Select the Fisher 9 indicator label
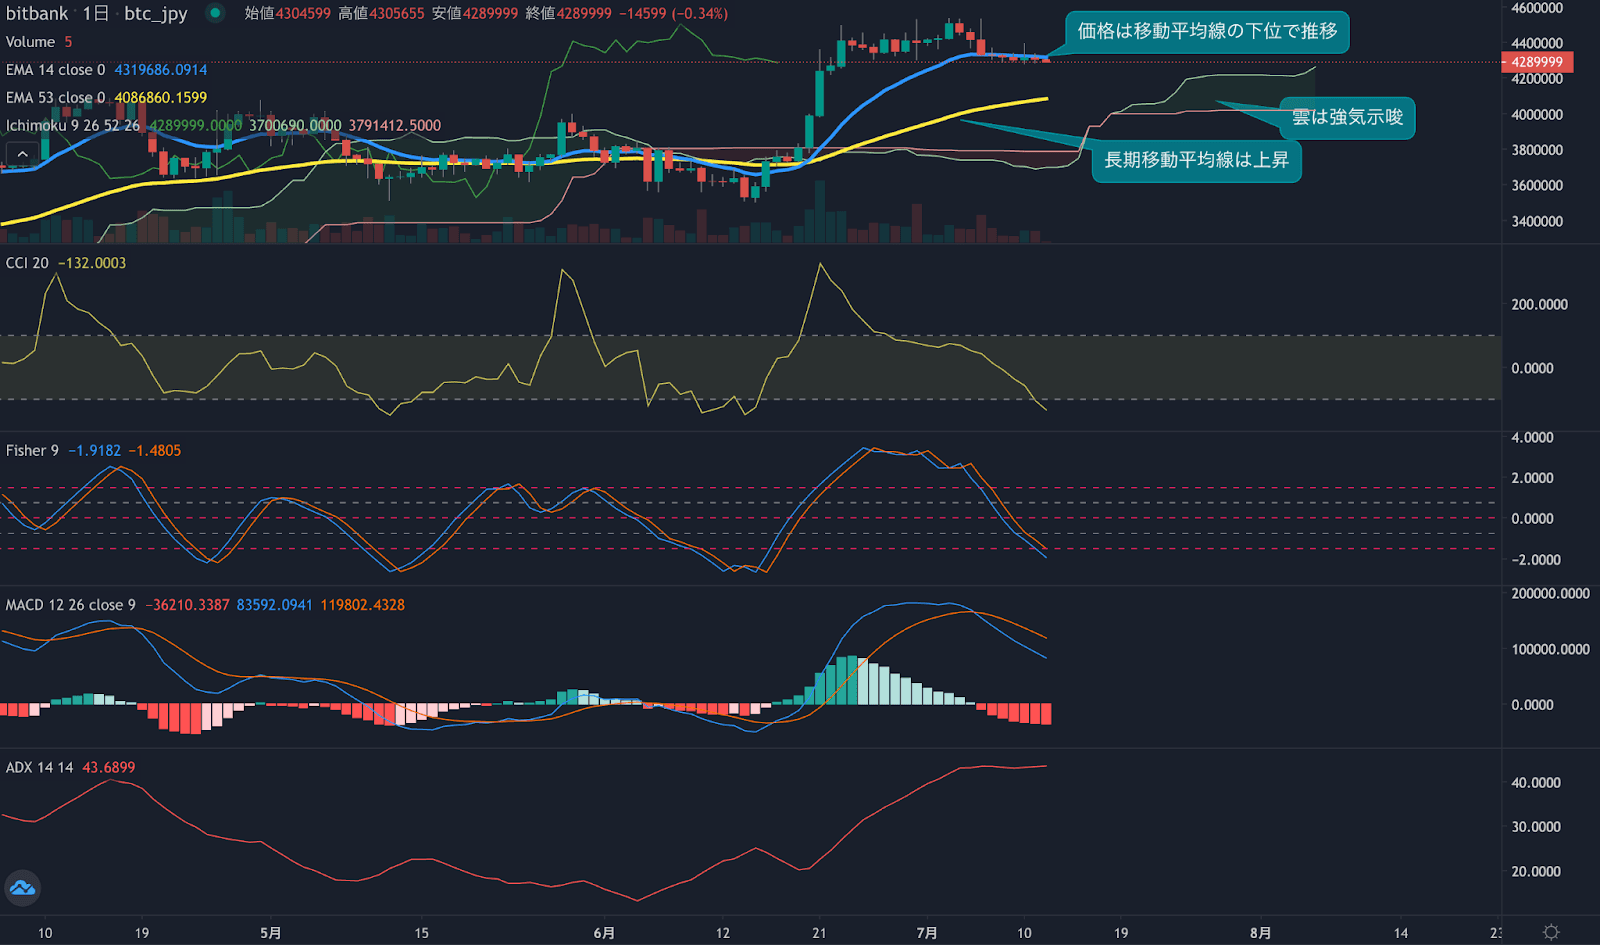Viewport: 1600px width, 945px height. [x=32, y=451]
